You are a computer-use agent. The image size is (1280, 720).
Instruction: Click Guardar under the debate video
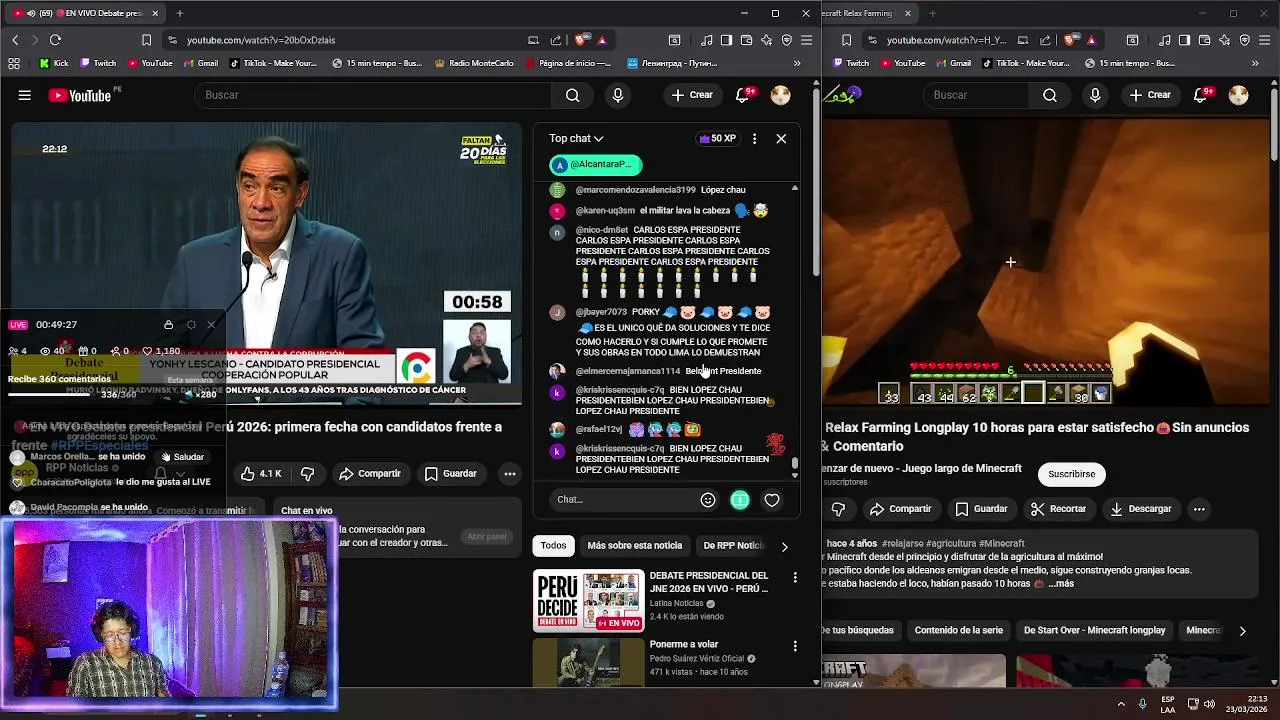451,474
